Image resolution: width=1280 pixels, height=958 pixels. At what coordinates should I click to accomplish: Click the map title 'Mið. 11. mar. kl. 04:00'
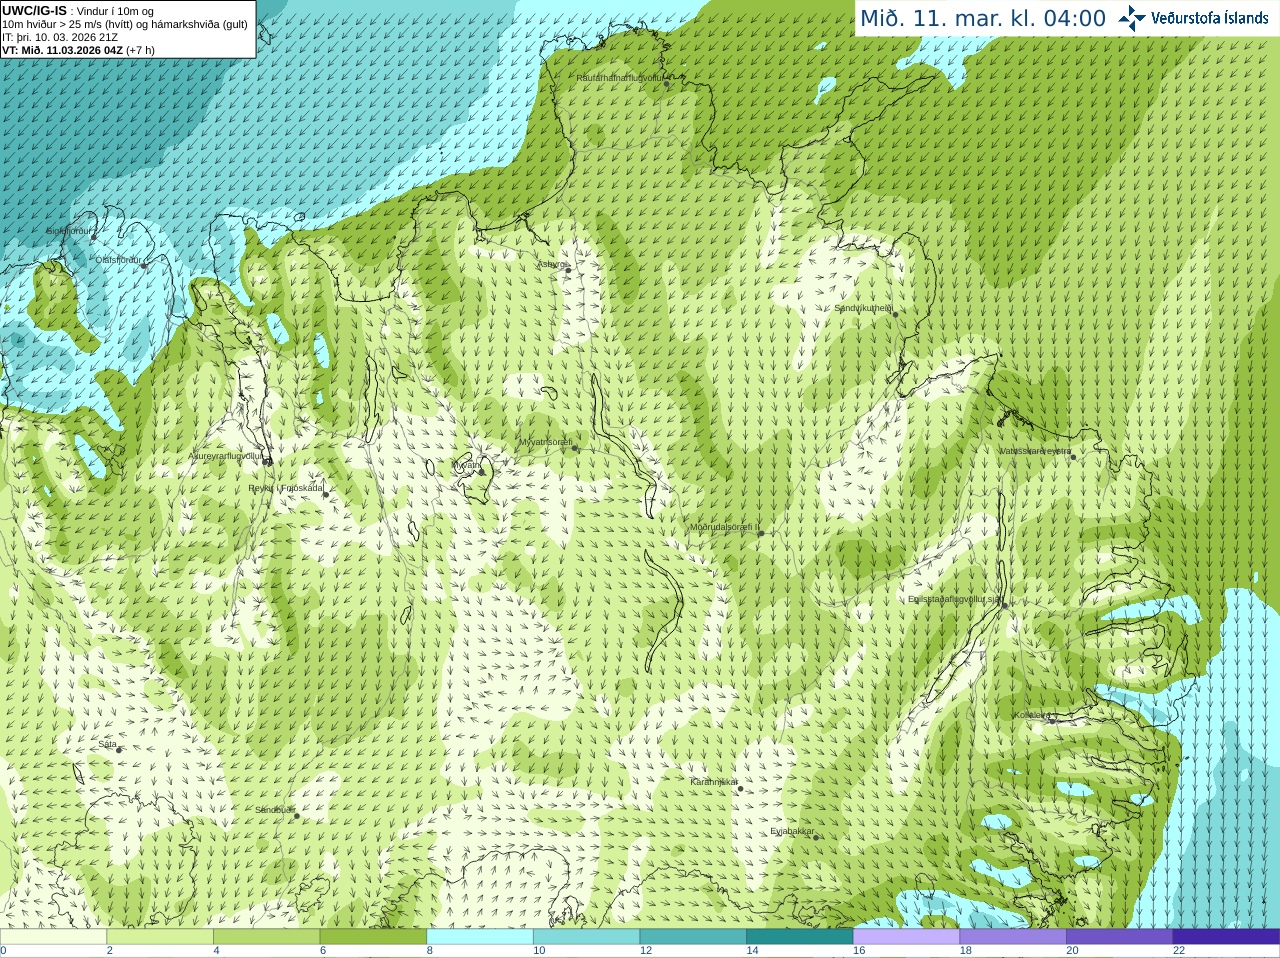983,18
